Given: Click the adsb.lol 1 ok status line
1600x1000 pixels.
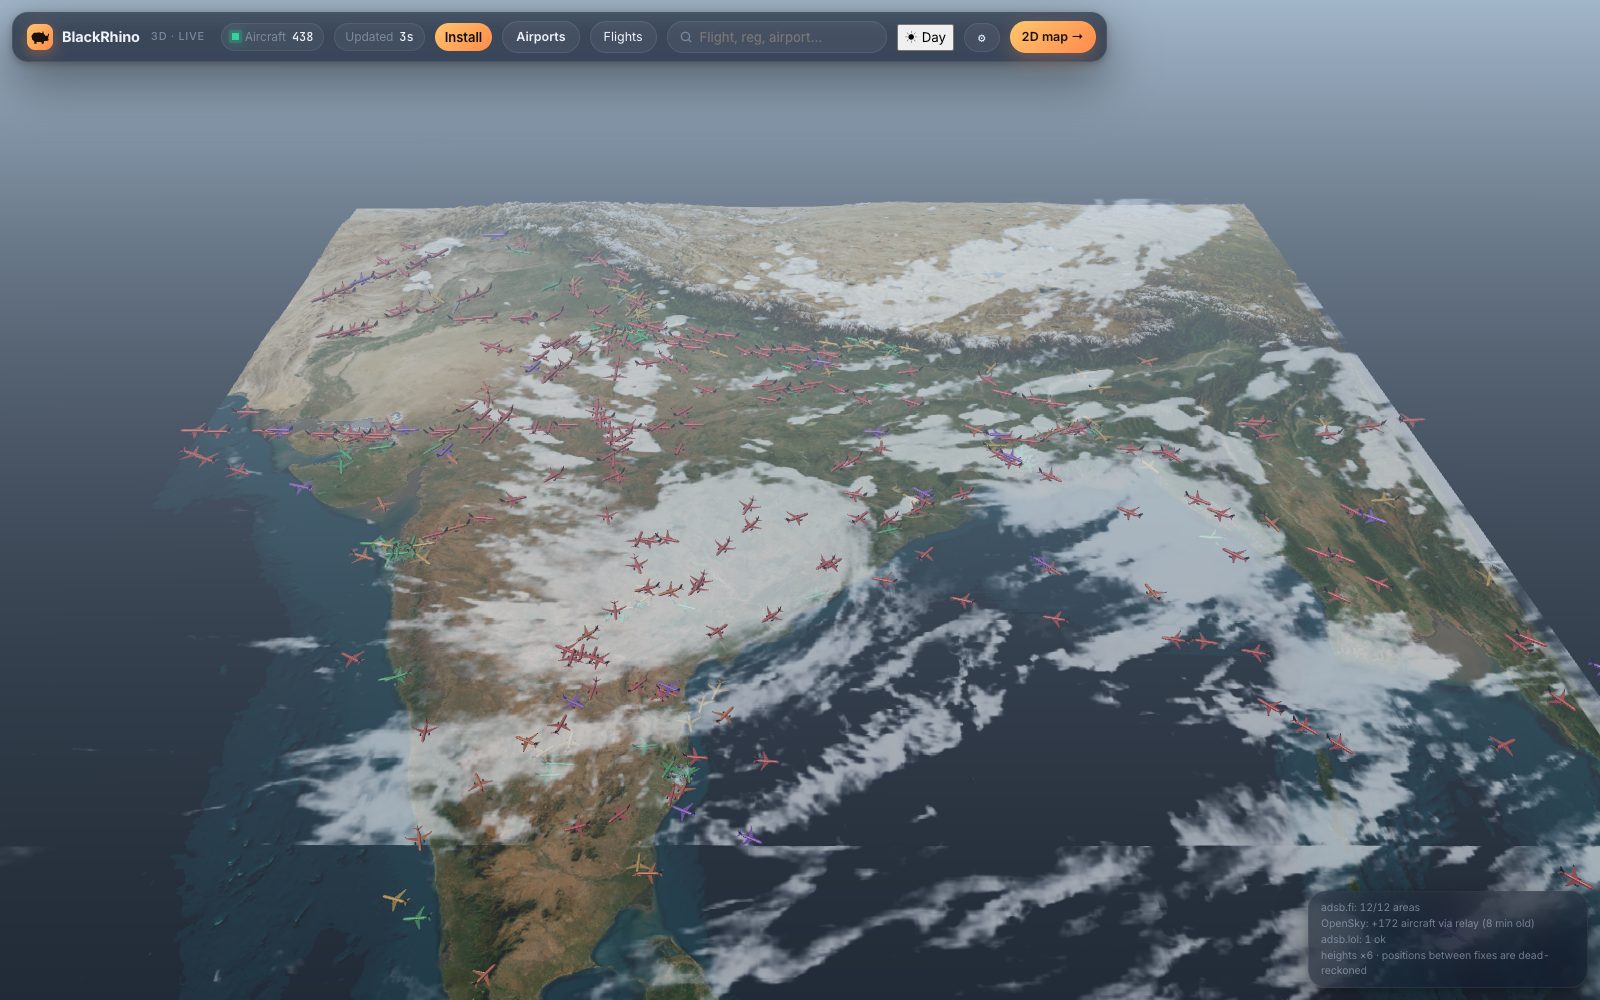Looking at the screenshot, I should pos(1353,939).
